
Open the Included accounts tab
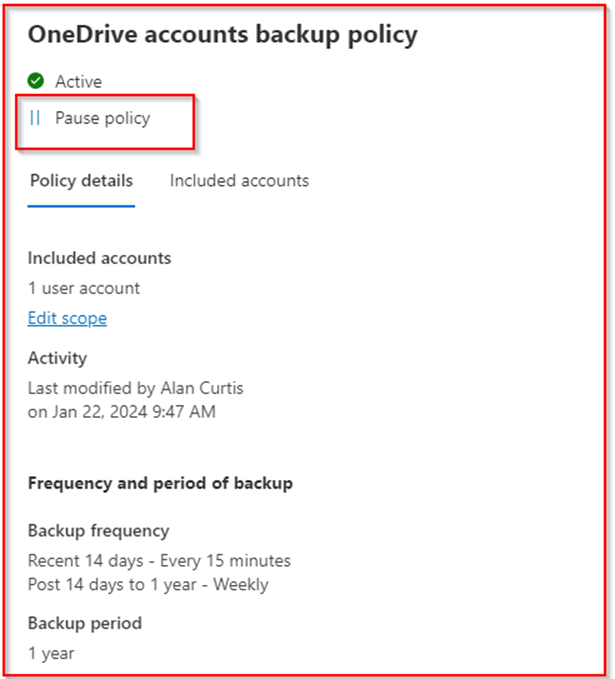pos(239,181)
